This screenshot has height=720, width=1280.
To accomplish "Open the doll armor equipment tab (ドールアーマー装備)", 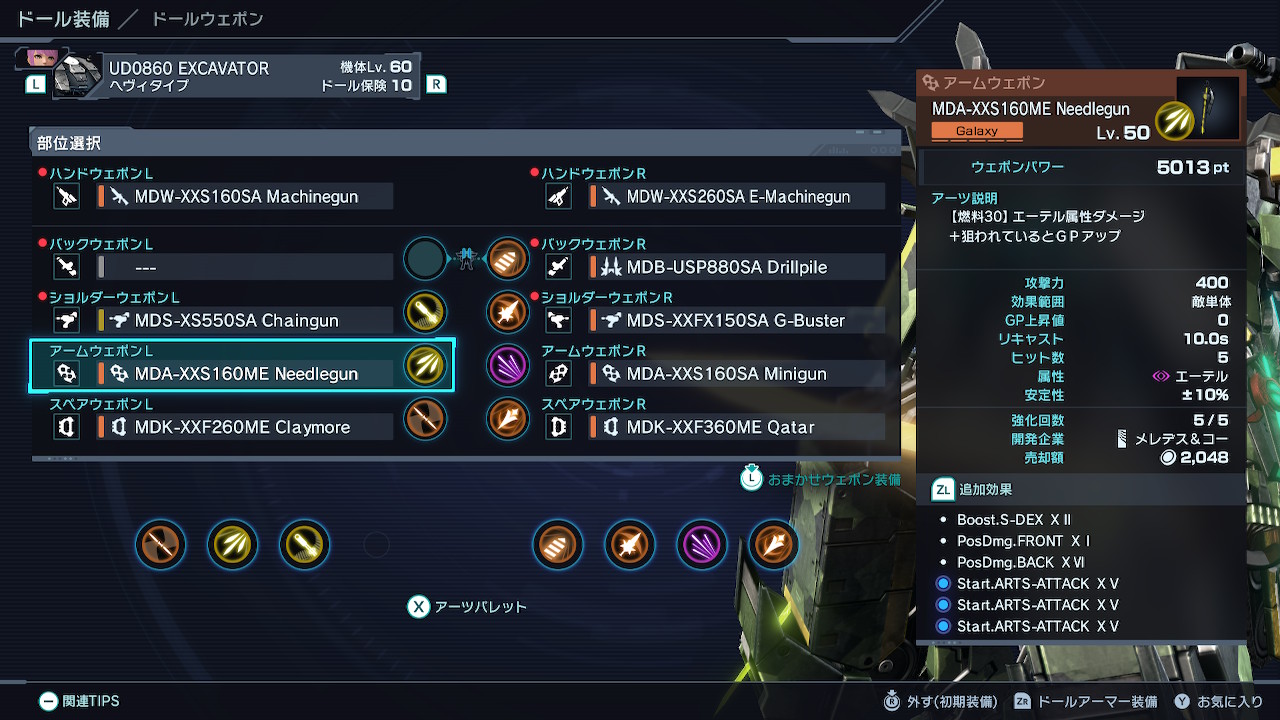I will tap(1086, 702).
